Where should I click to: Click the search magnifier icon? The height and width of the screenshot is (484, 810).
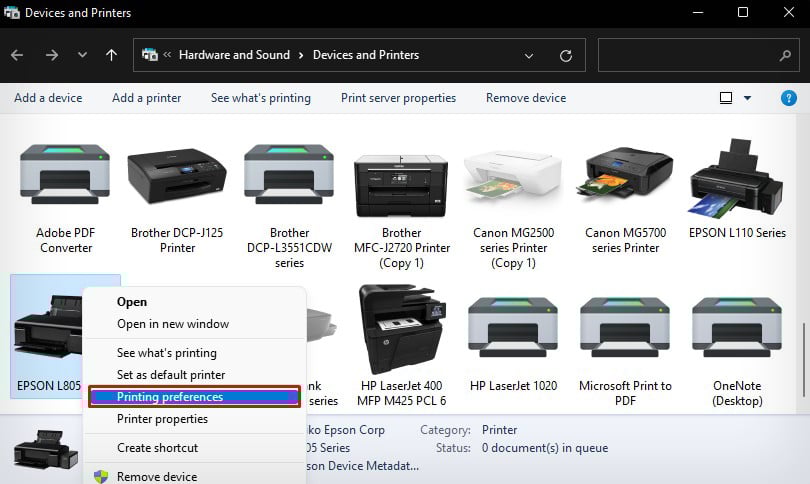(x=785, y=55)
